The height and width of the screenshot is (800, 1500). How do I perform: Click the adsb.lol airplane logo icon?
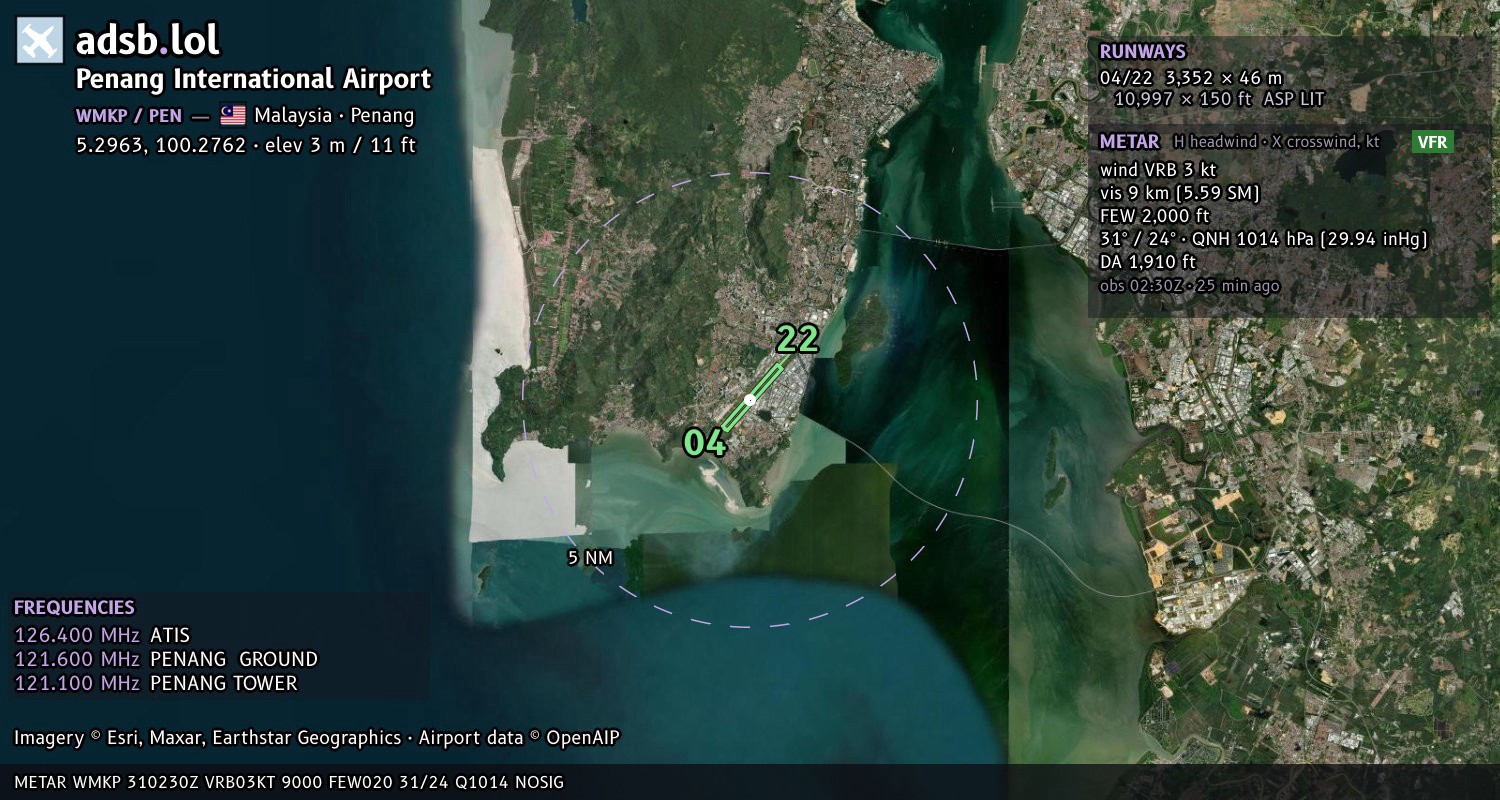(x=40, y=41)
